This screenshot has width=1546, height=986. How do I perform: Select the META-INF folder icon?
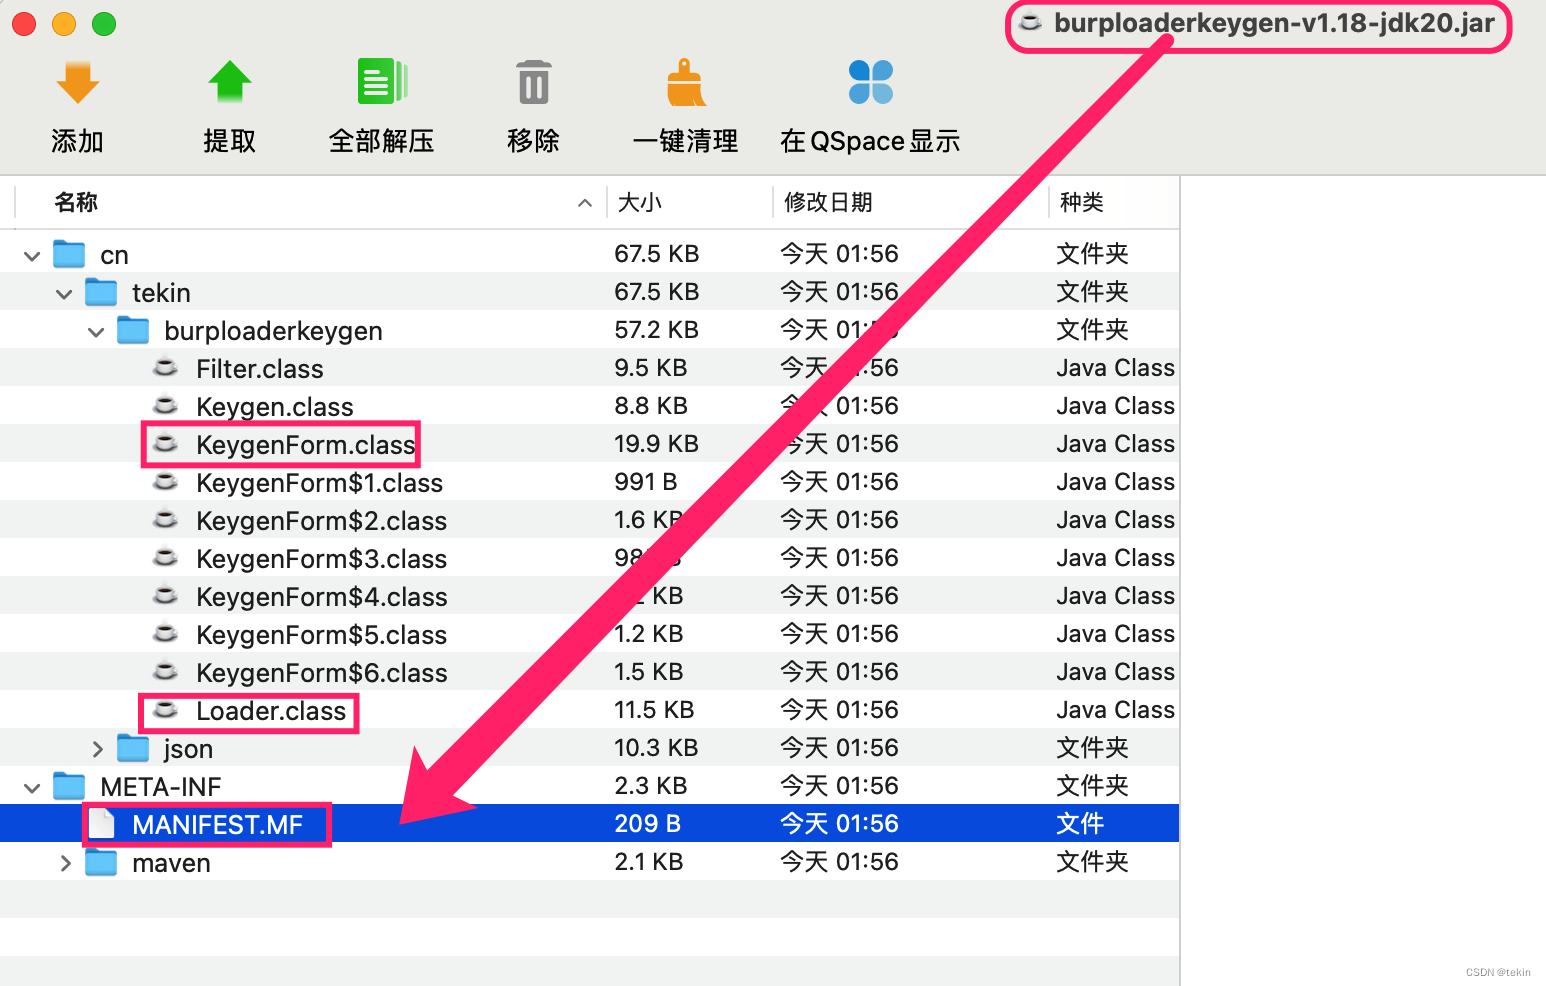69,786
